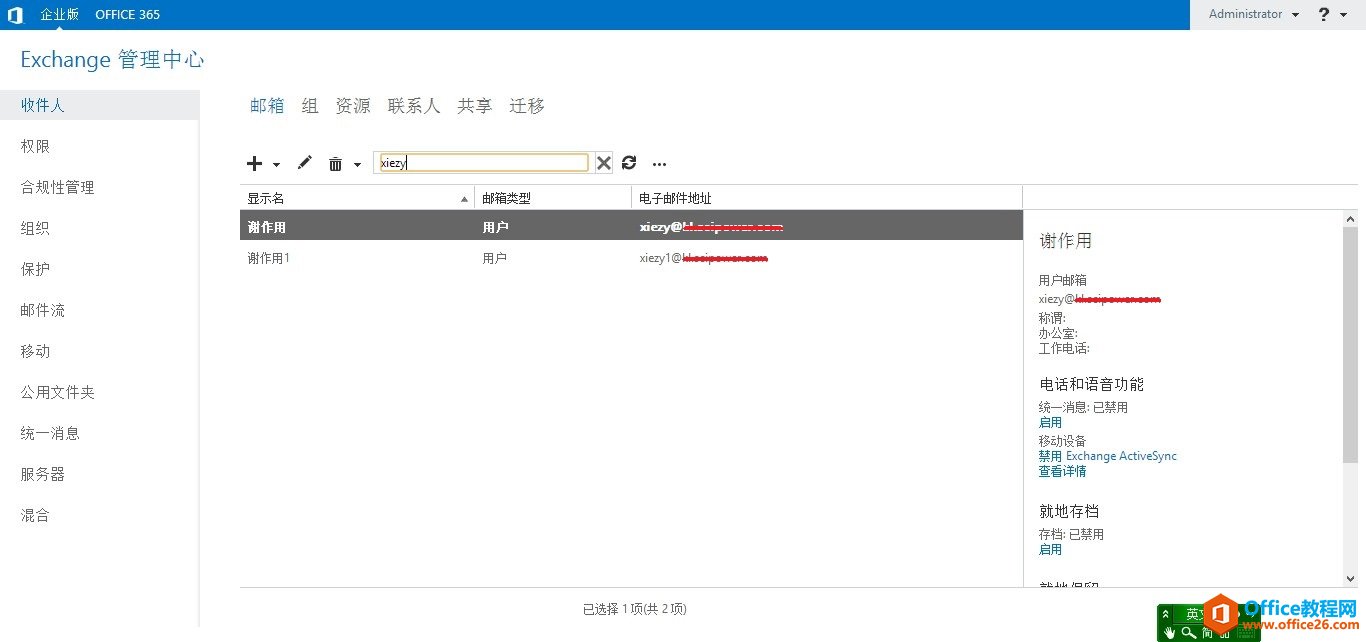
Task: Click the plus icon to create new mailbox
Action: pos(254,163)
